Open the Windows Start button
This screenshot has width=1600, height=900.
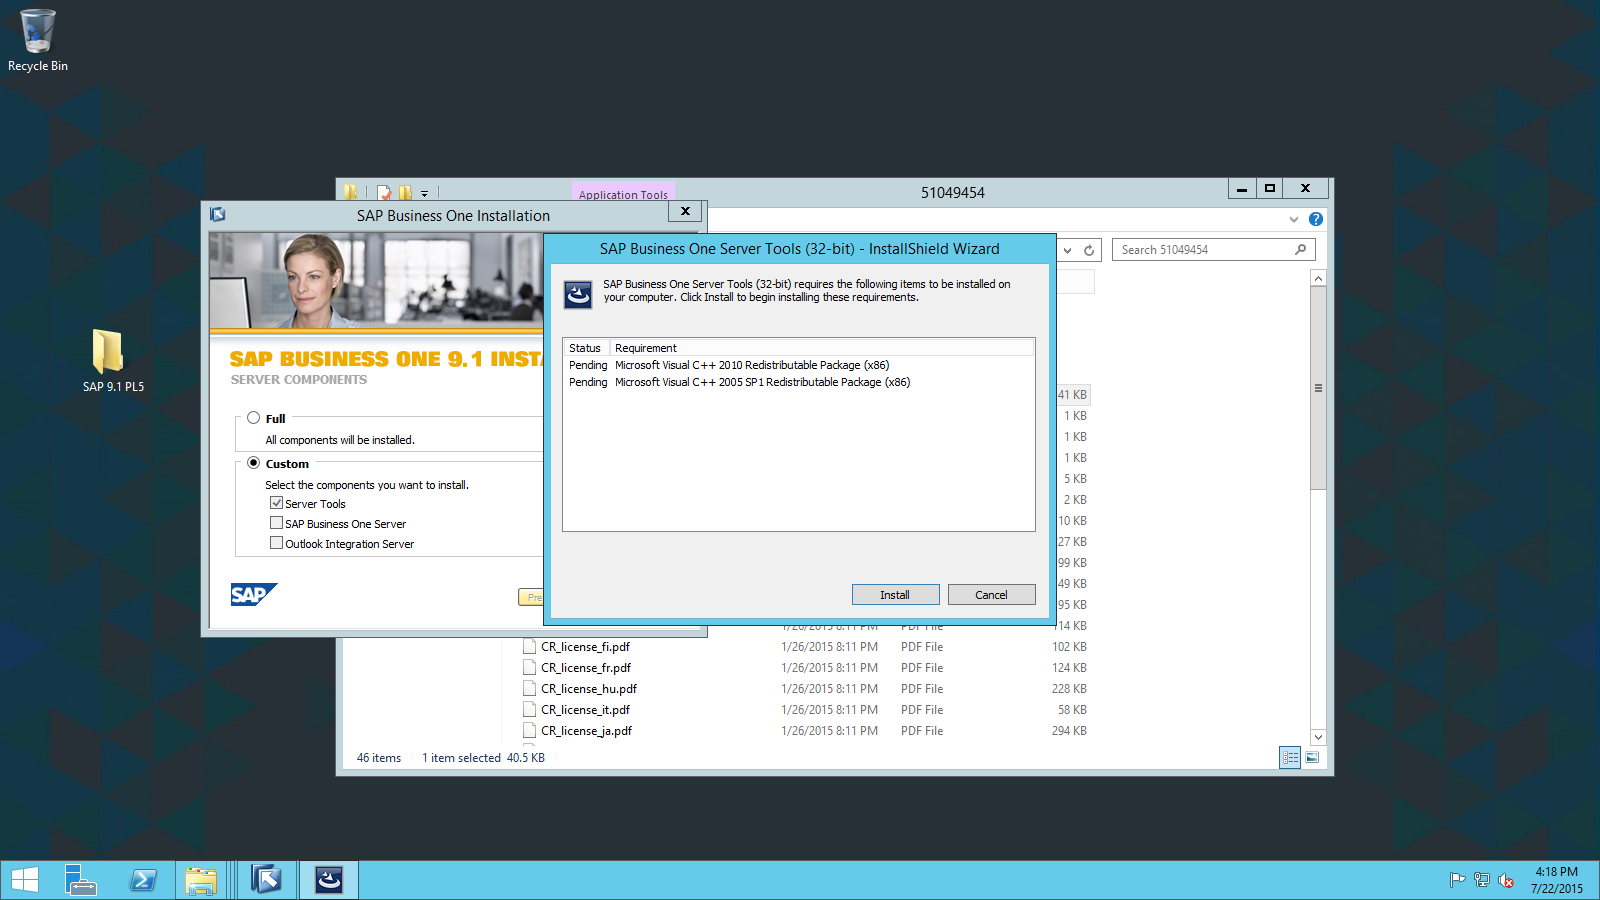25,880
